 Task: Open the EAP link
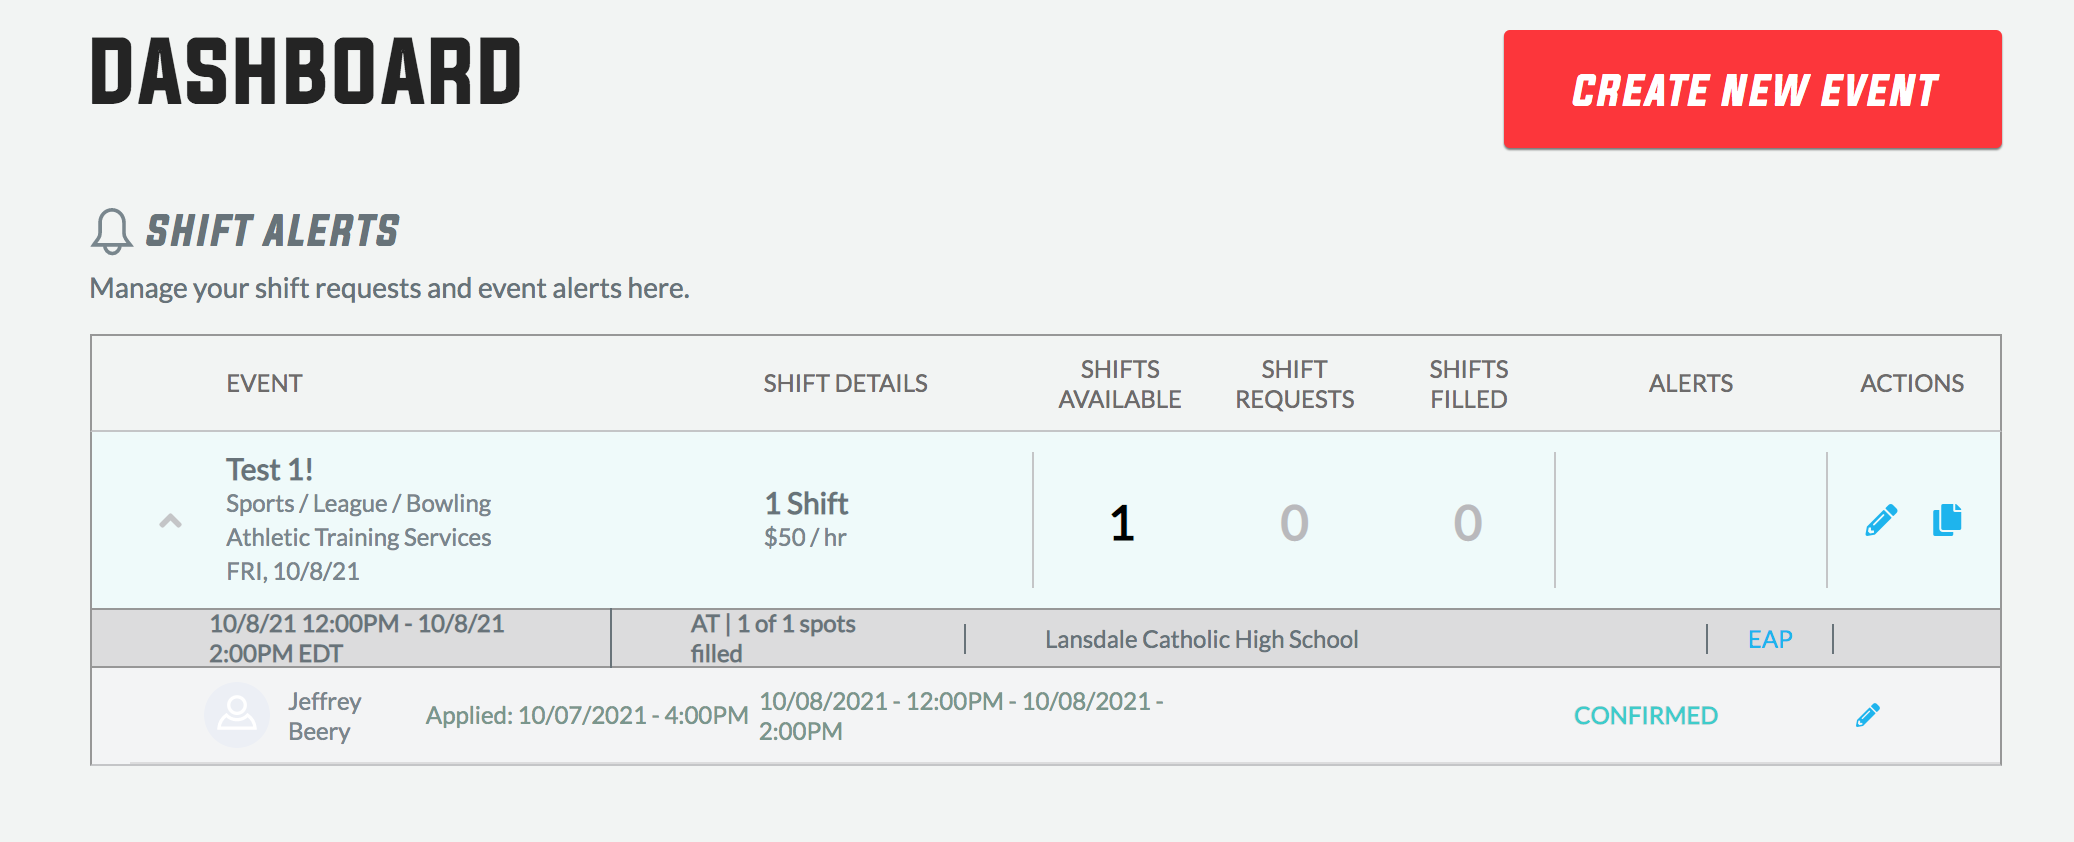(1770, 639)
